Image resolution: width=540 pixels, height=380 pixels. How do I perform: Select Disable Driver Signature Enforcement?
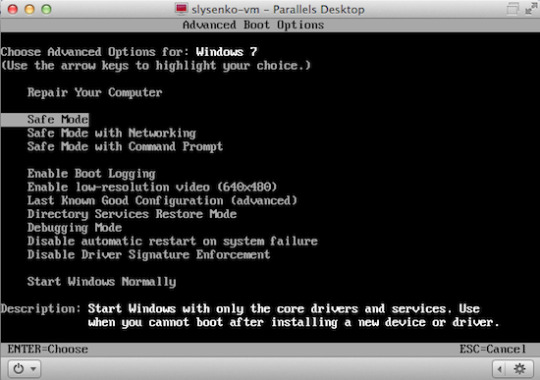point(149,255)
